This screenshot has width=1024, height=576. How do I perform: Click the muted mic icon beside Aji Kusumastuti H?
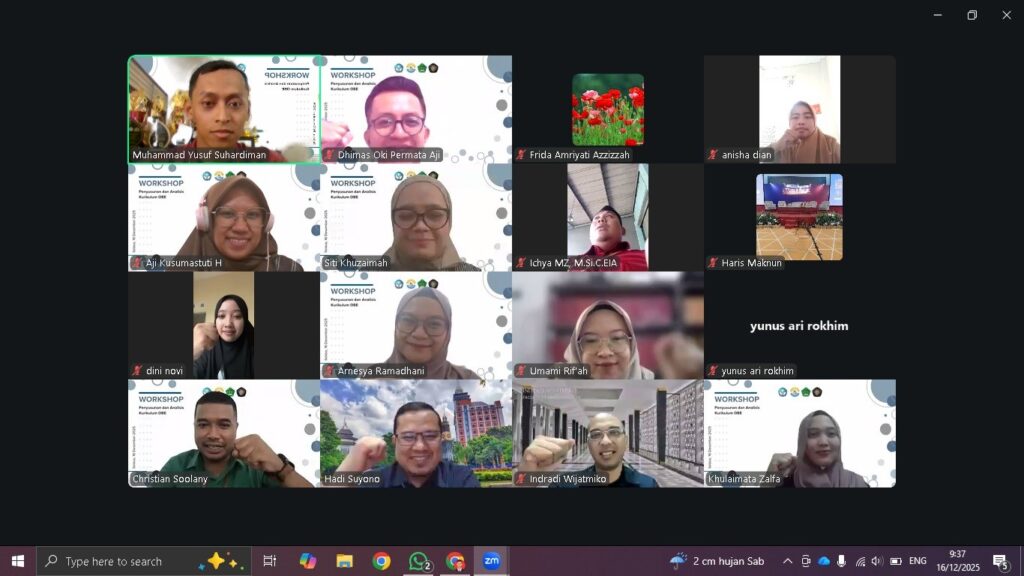137,263
